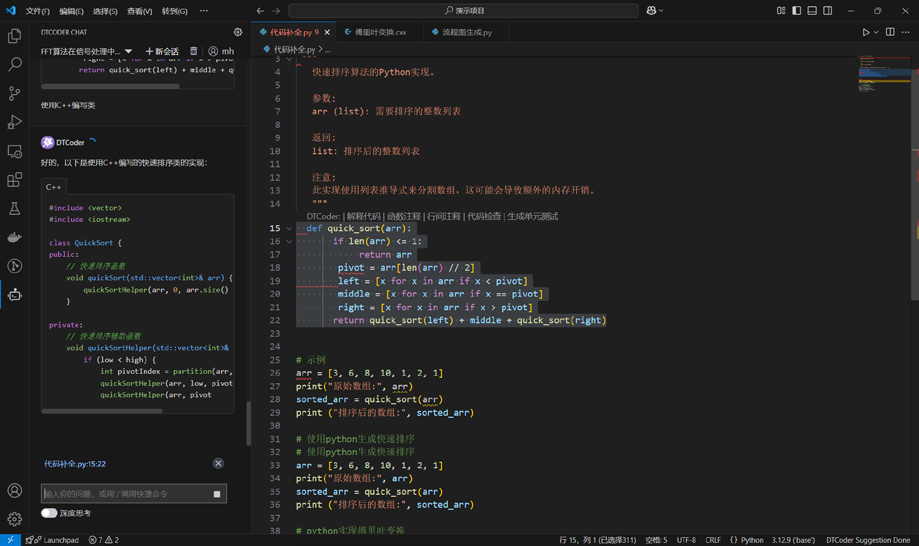Stop the DTCoder response generation
919x546 pixels.
217,494
